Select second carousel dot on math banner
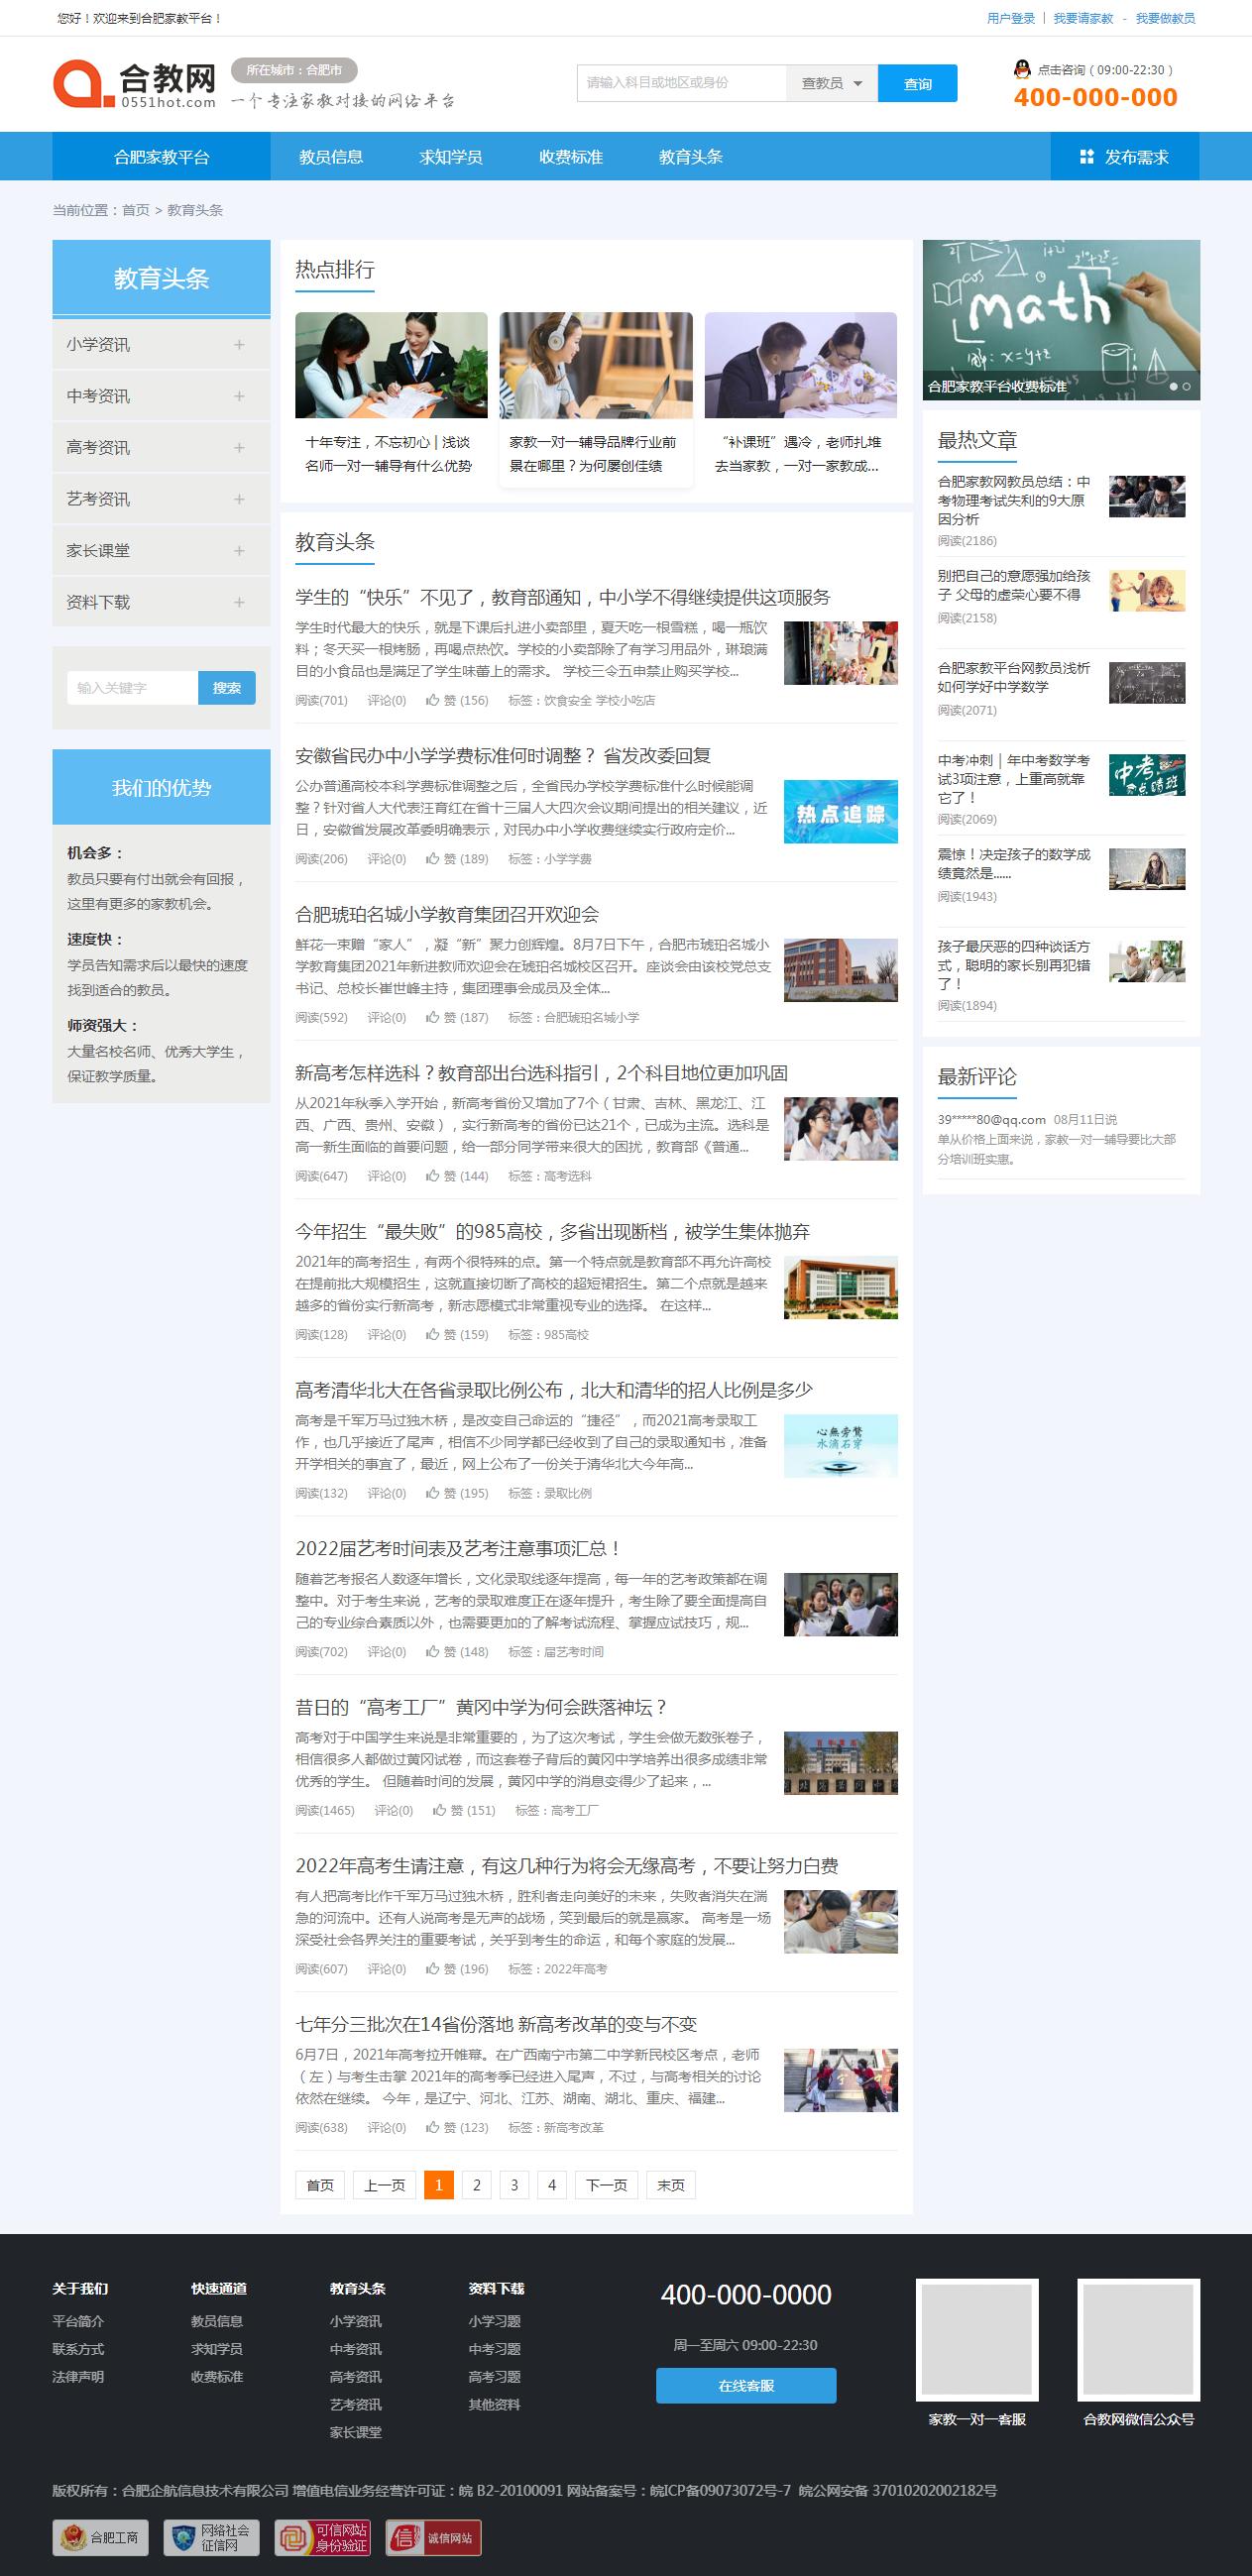 (1187, 386)
